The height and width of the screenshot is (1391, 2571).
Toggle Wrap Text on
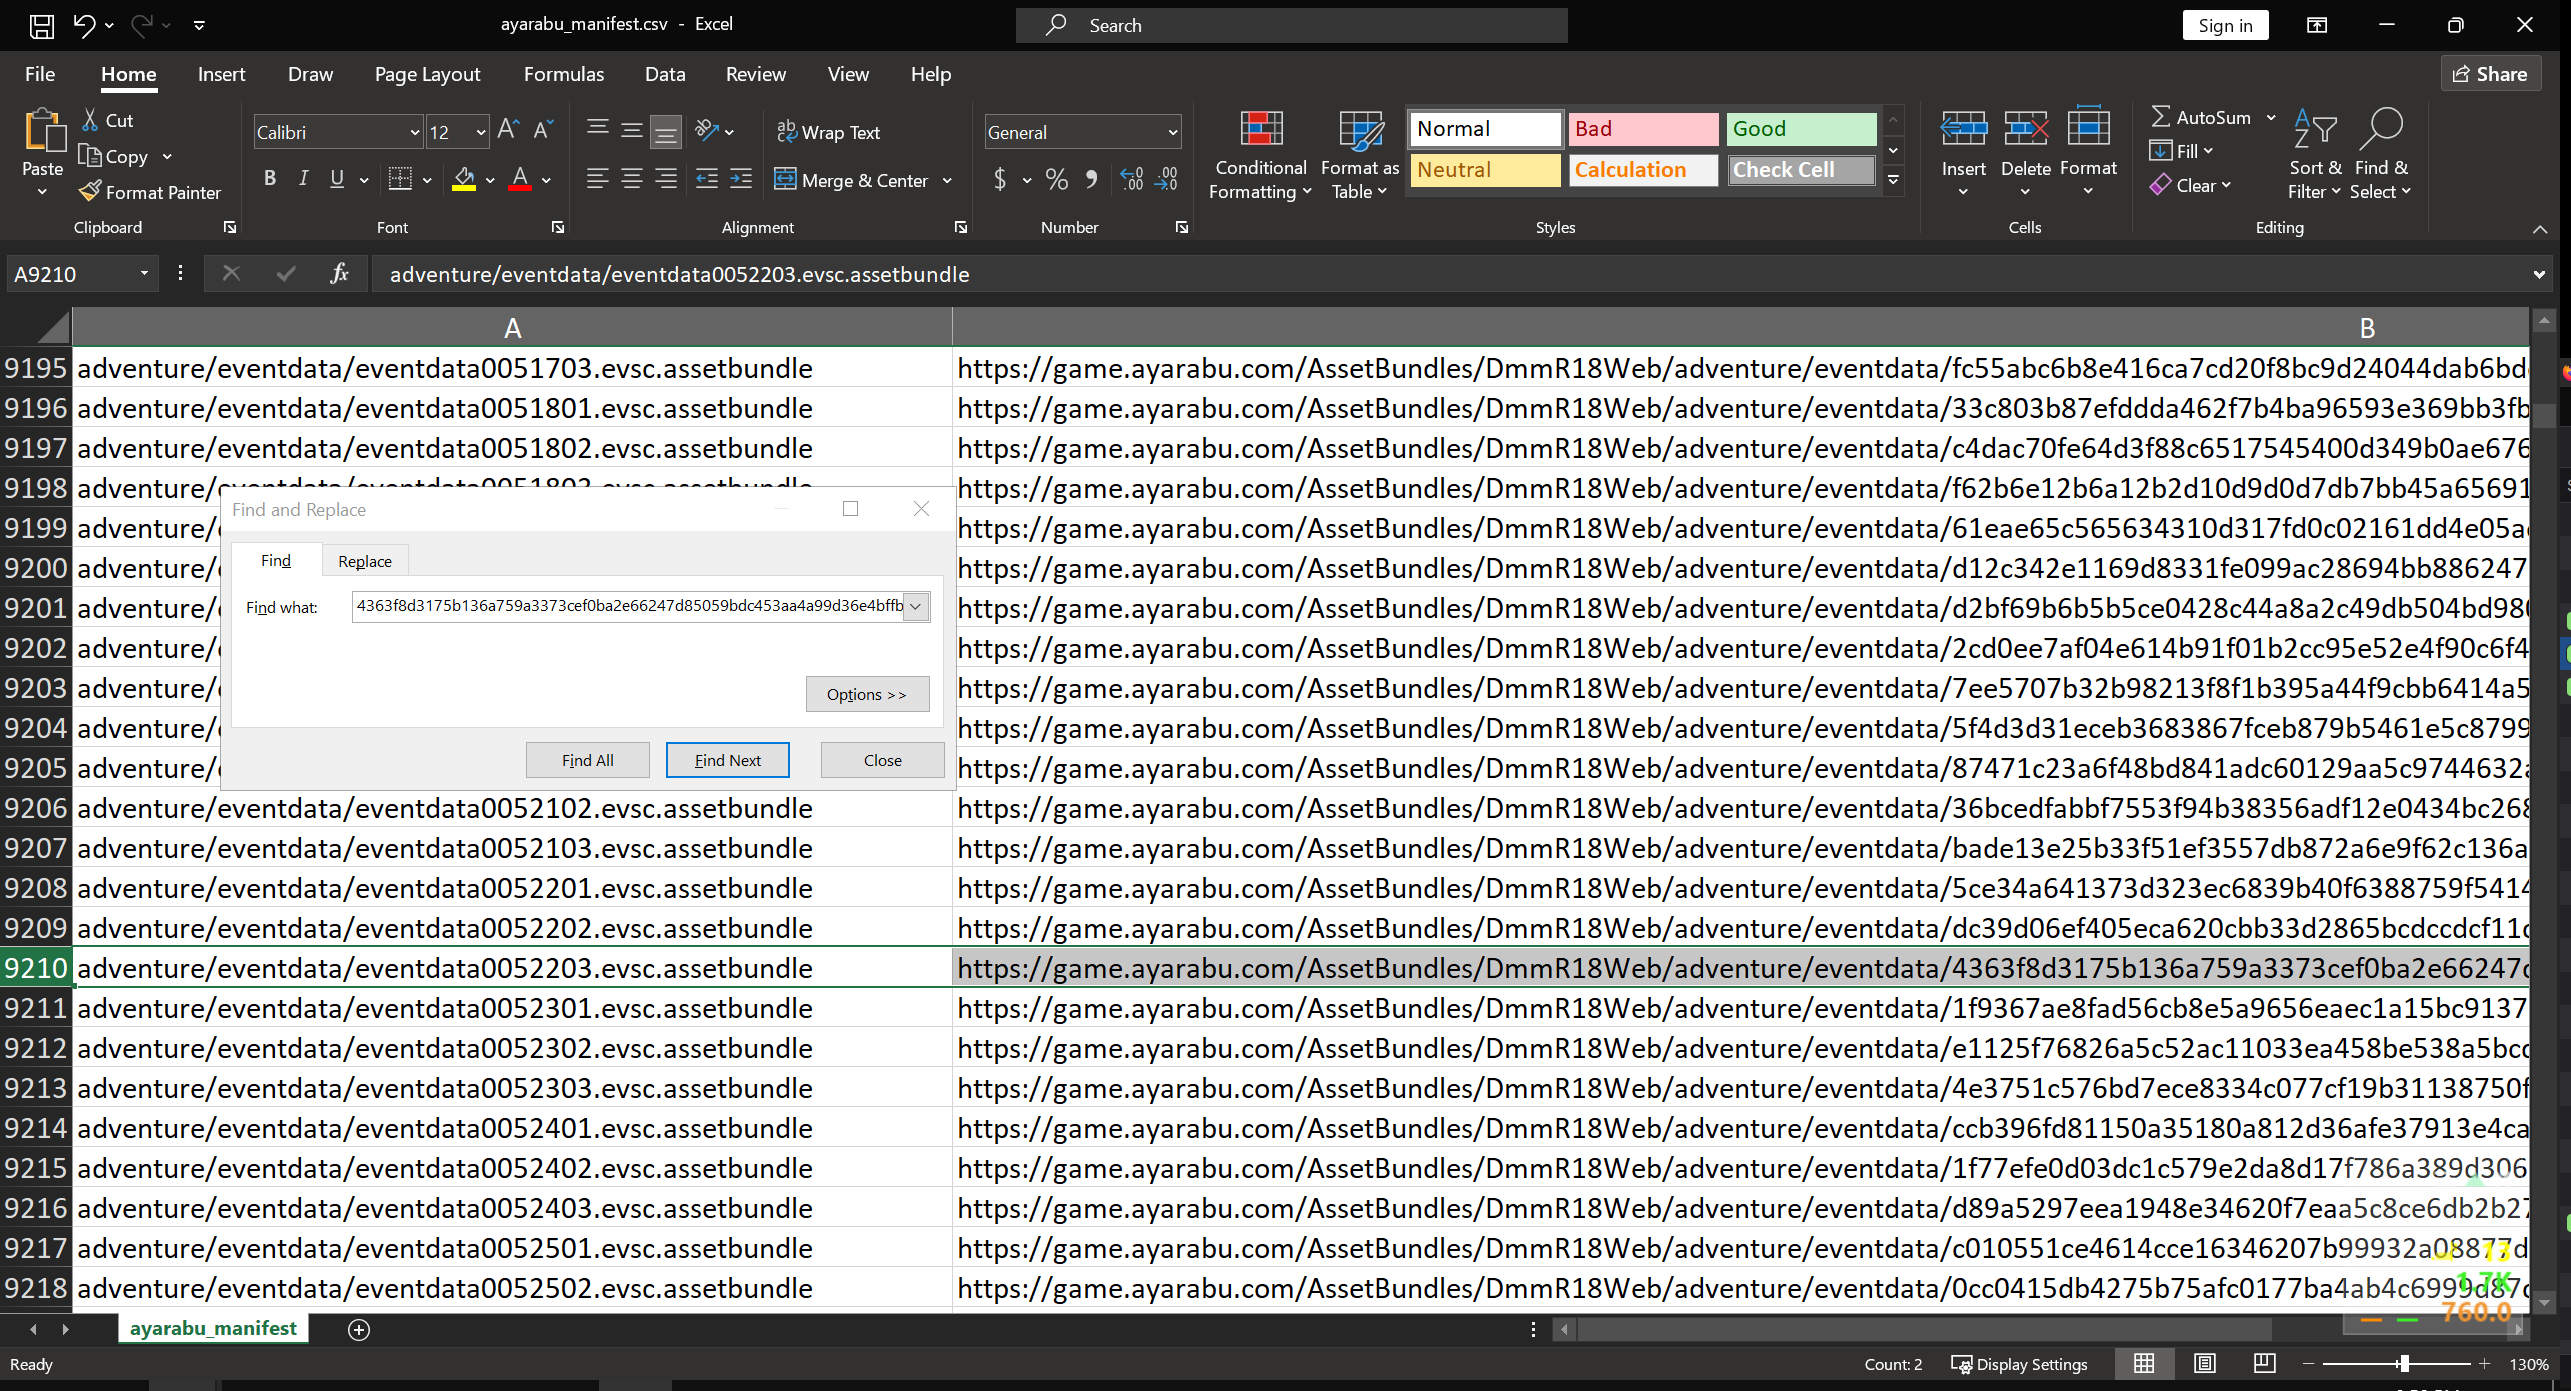[x=828, y=132]
